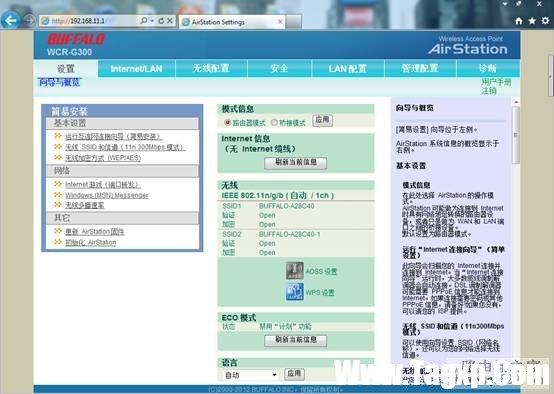Click the help panel scrollbar thumb
This screenshot has width=554, height=394.
(x=515, y=135)
